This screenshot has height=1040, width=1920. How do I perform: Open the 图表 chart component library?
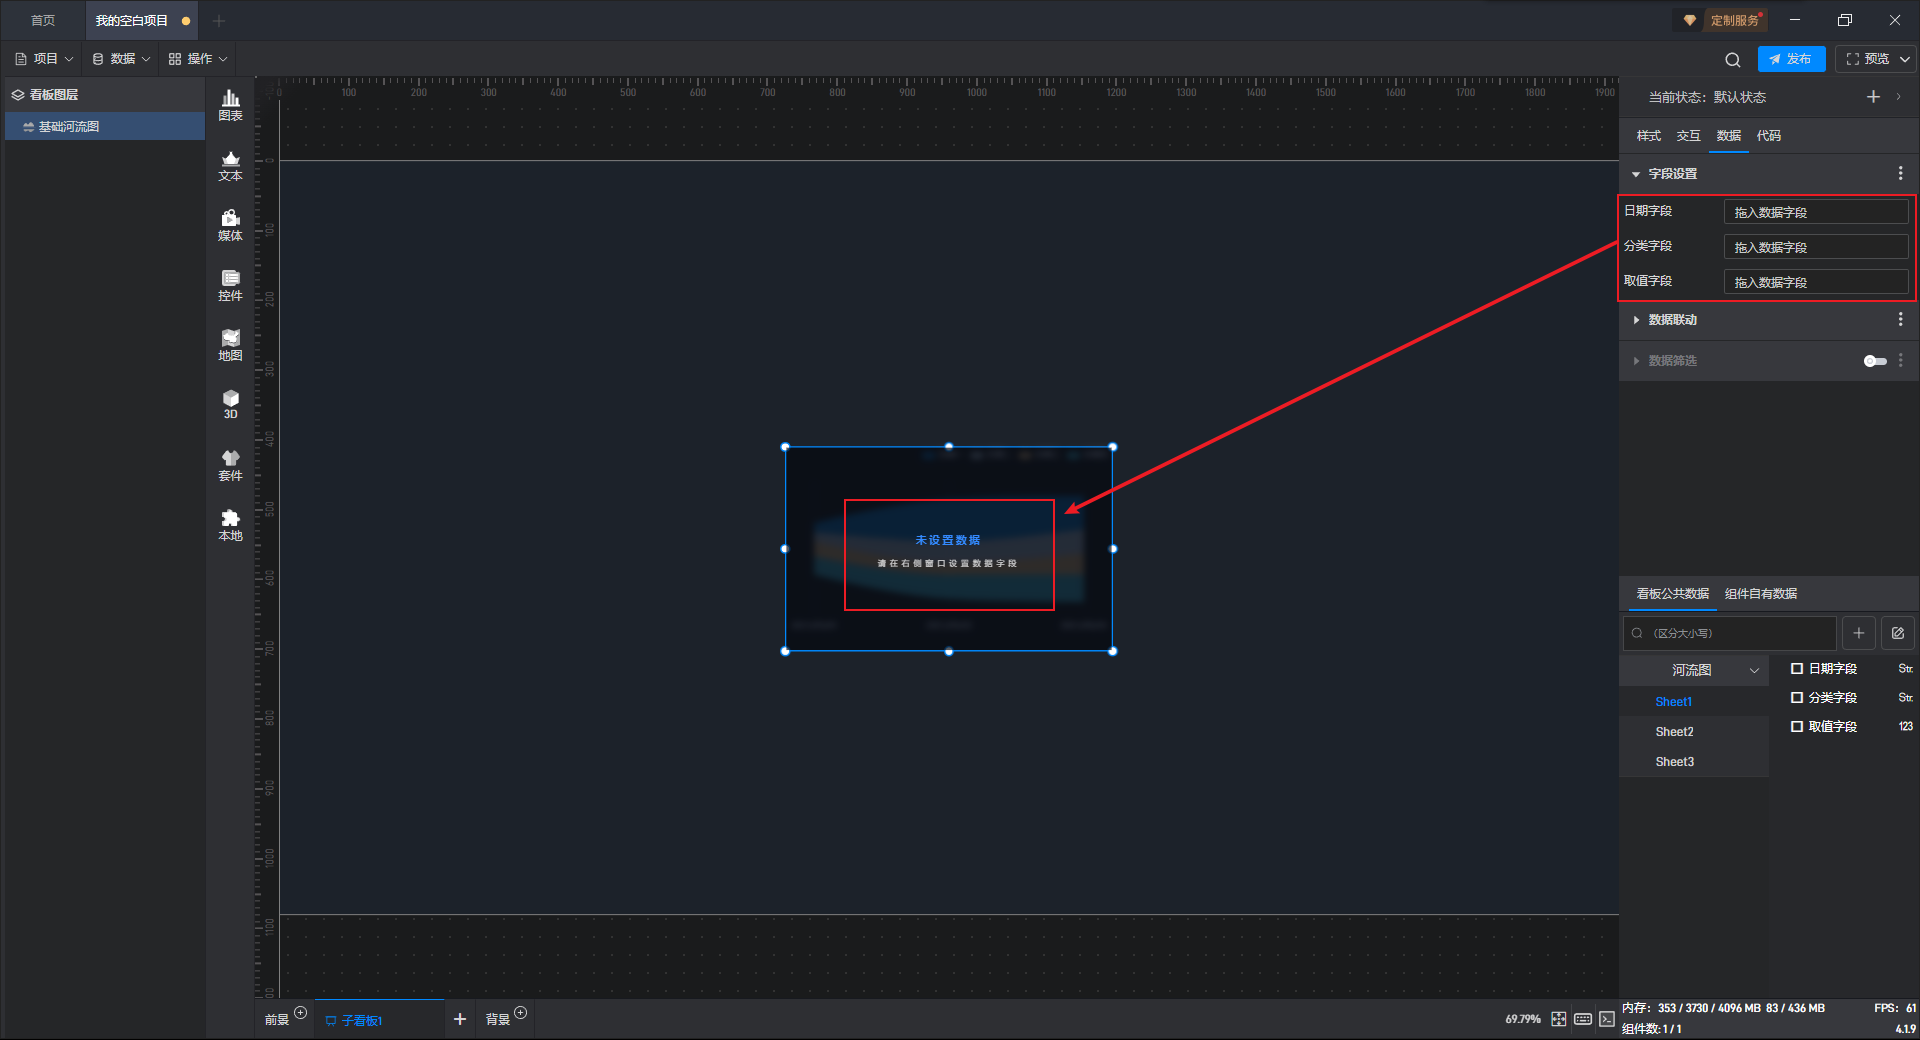230,105
